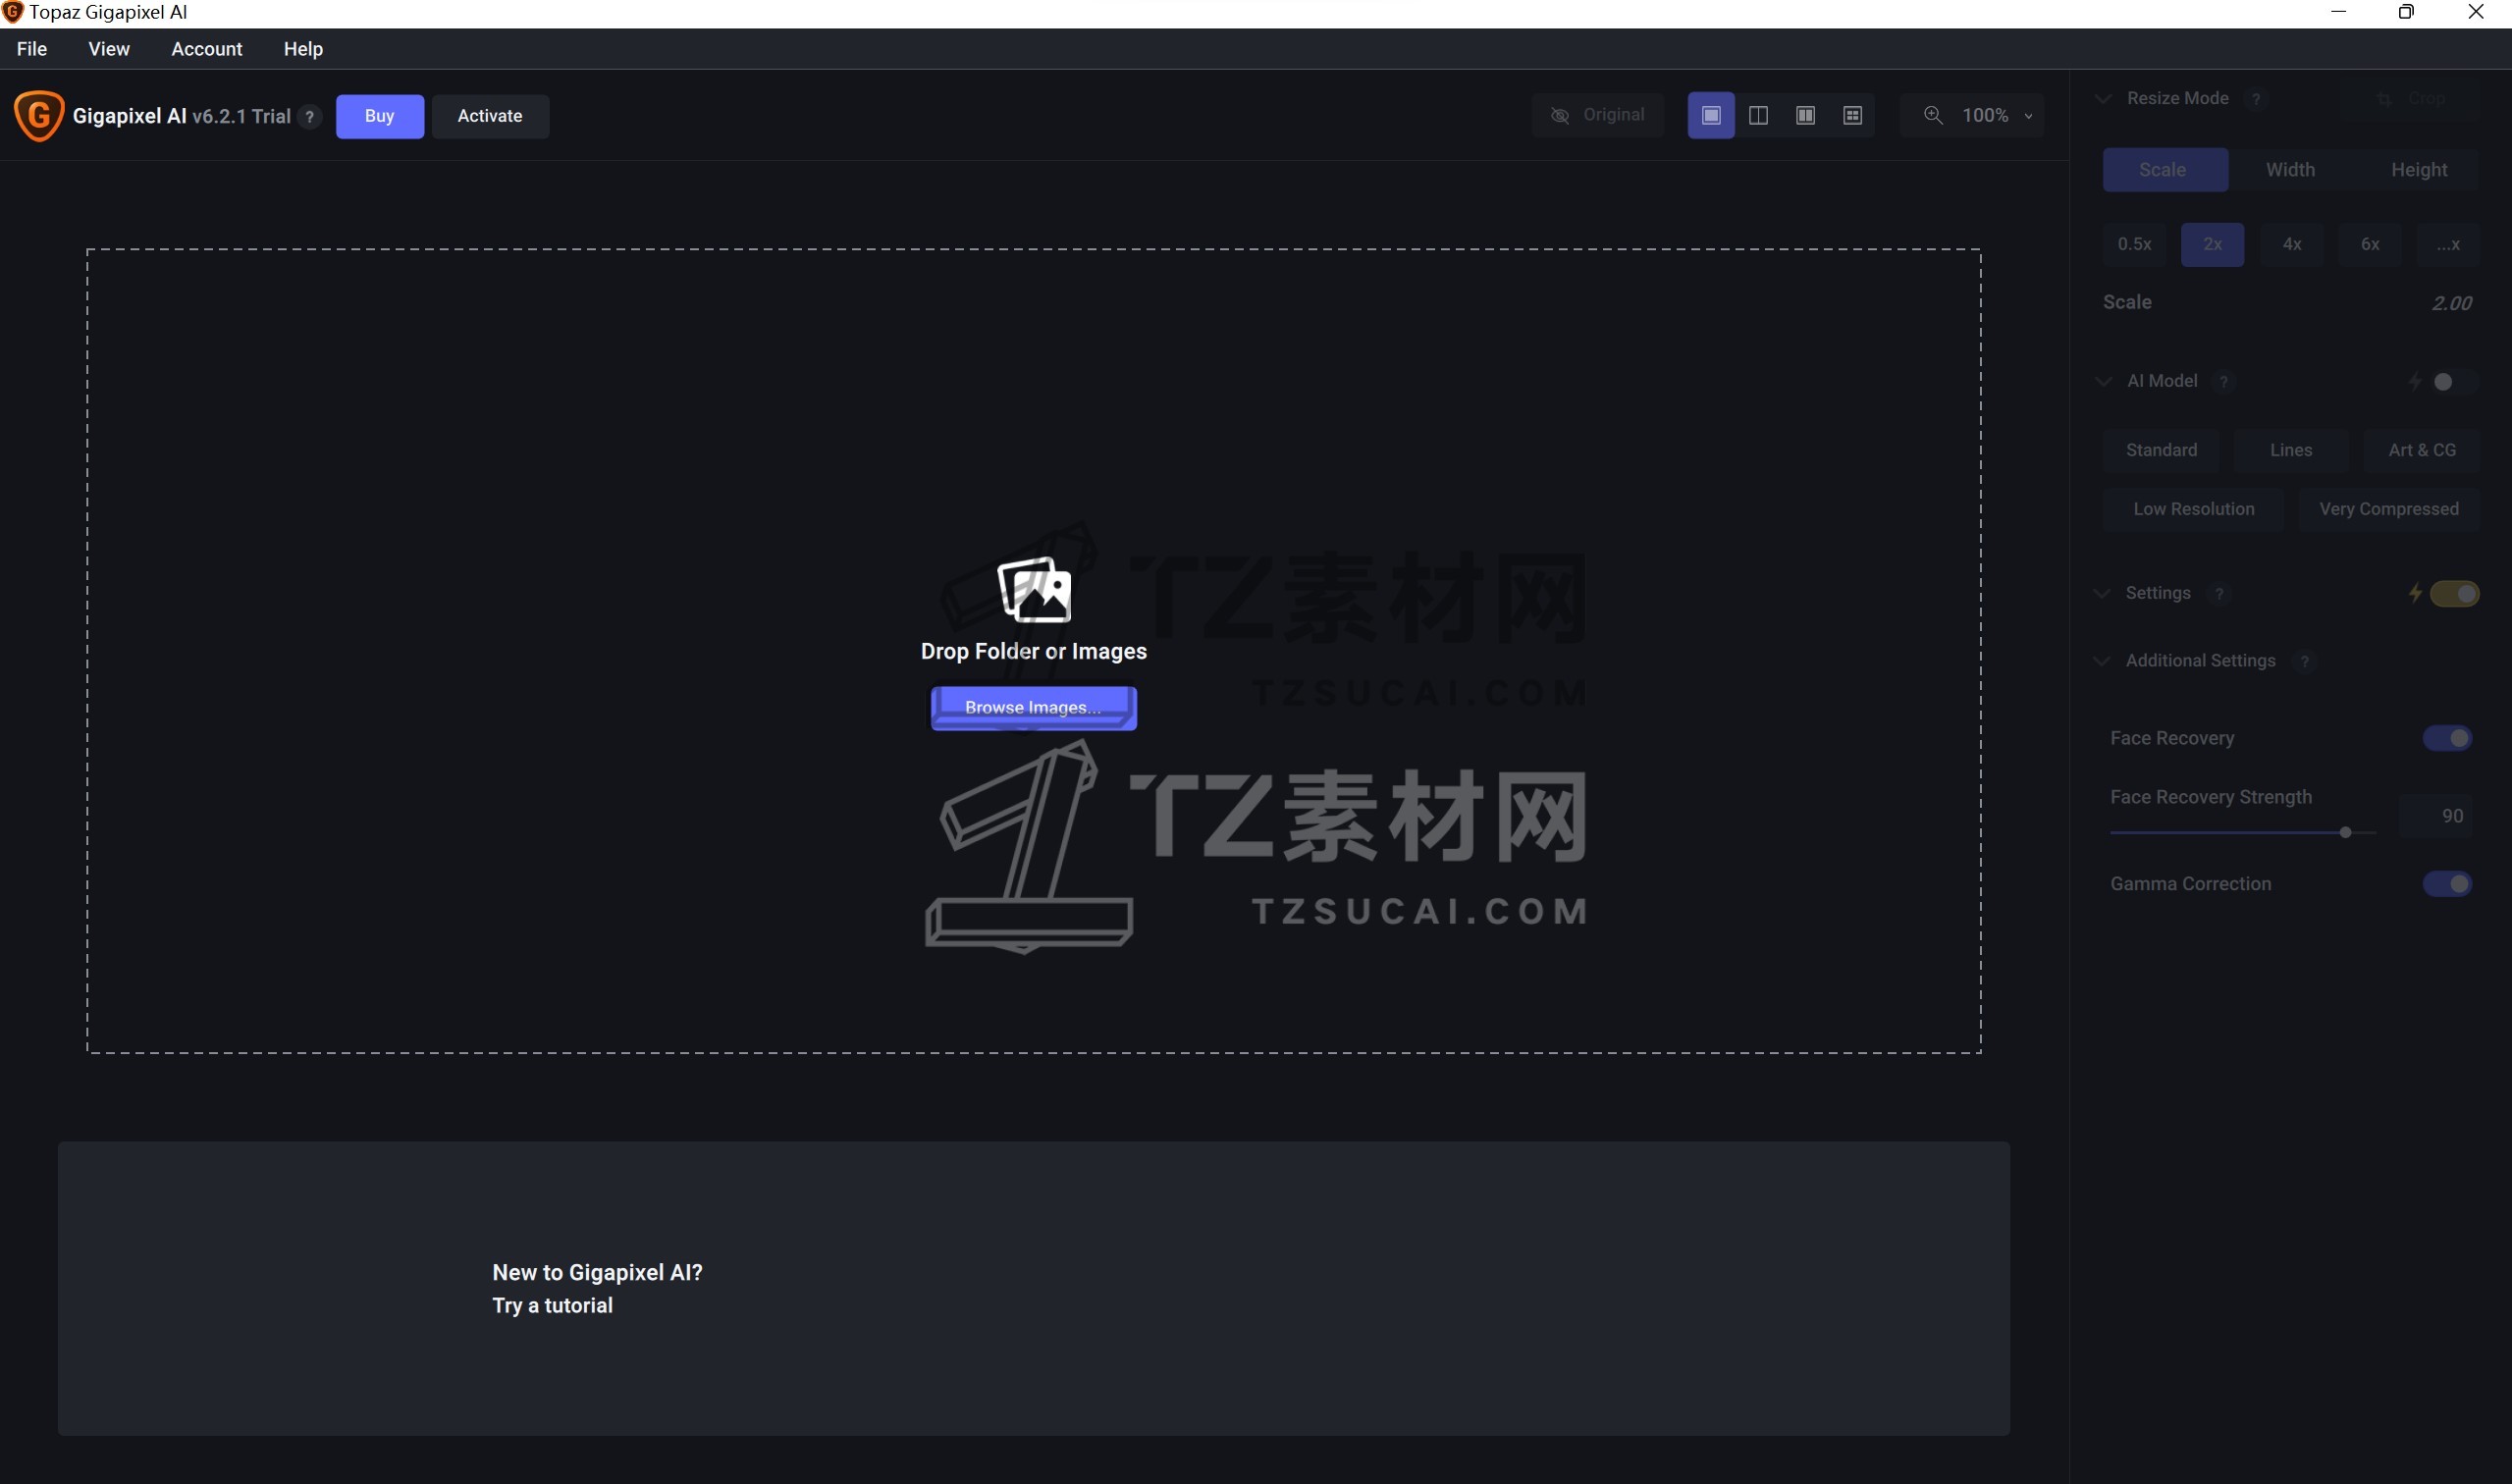
Task: Select the Standard AI model
Action: [2161, 451]
